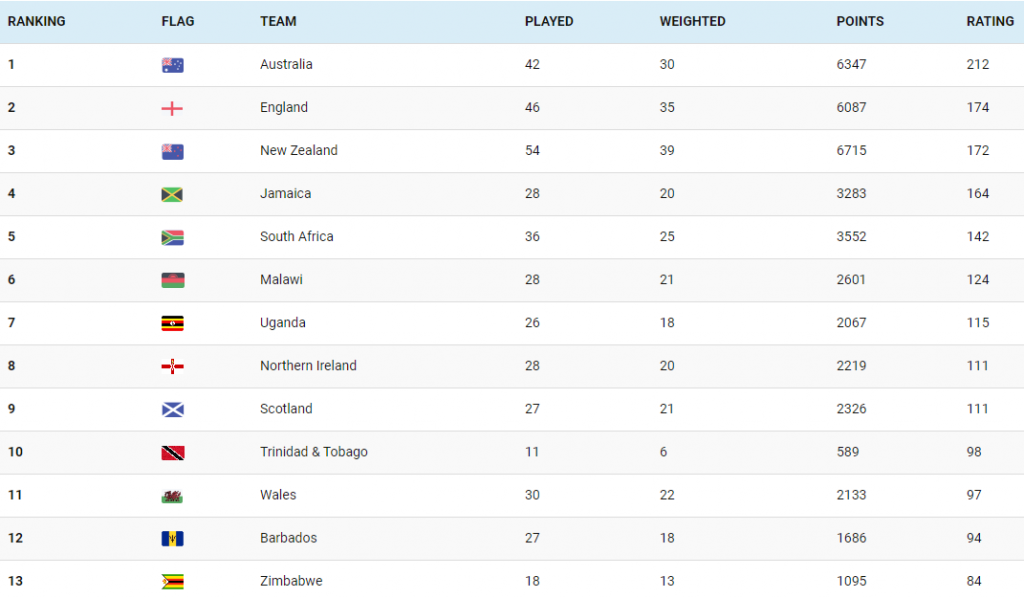Image resolution: width=1024 pixels, height=598 pixels.
Task: Click the WEIGHTED column header
Action: point(692,21)
